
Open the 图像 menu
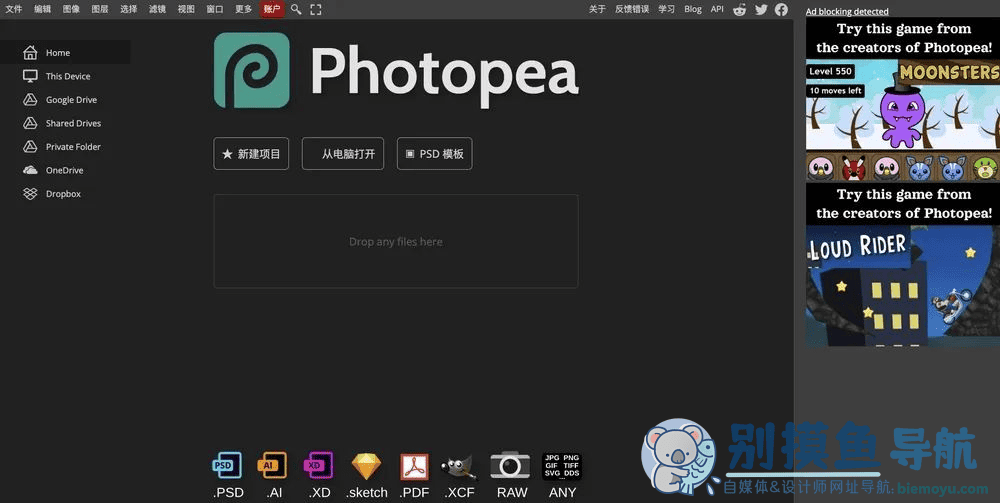tap(71, 9)
